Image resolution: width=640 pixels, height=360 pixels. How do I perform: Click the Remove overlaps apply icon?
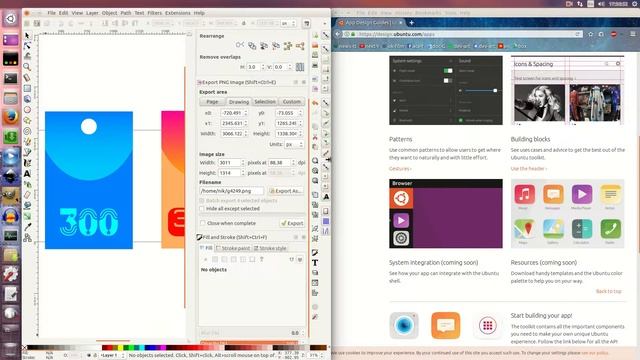(300, 67)
